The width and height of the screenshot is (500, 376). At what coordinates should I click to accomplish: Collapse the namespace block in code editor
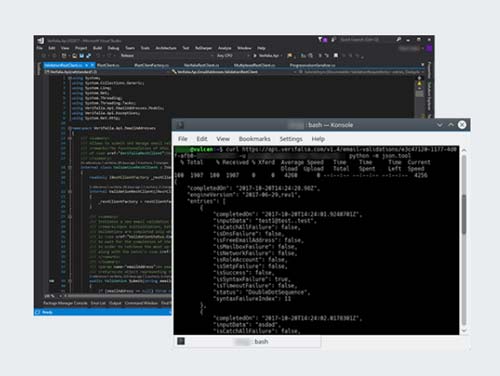tap(70, 128)
